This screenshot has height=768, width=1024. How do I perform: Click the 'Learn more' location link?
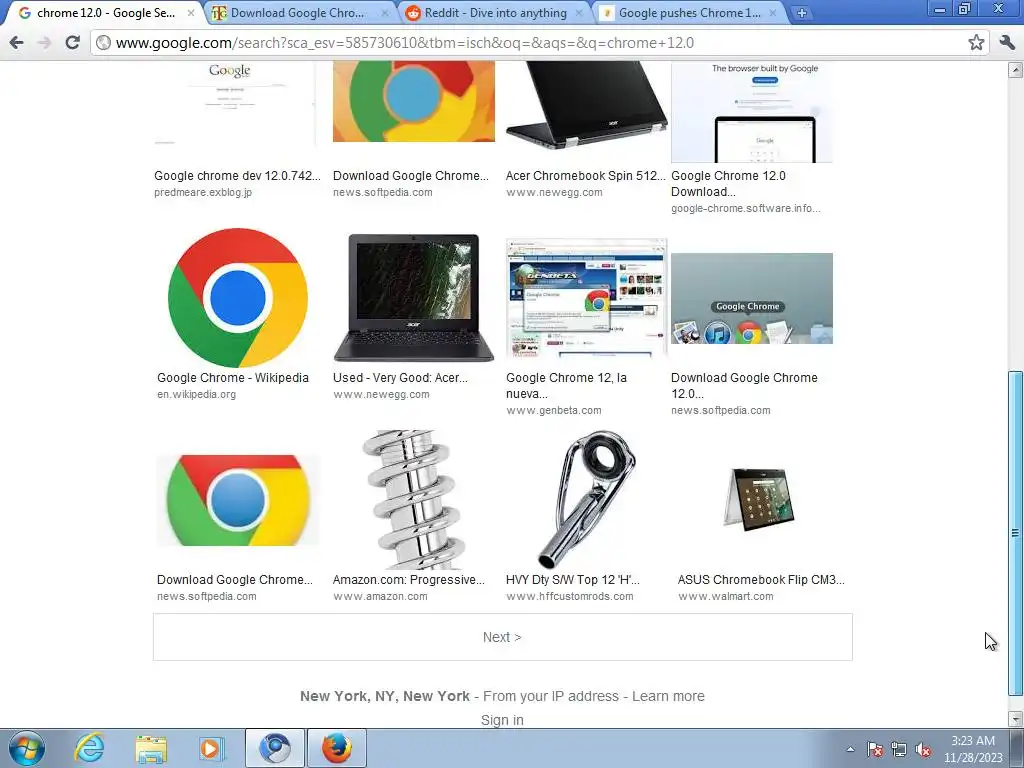668,696
